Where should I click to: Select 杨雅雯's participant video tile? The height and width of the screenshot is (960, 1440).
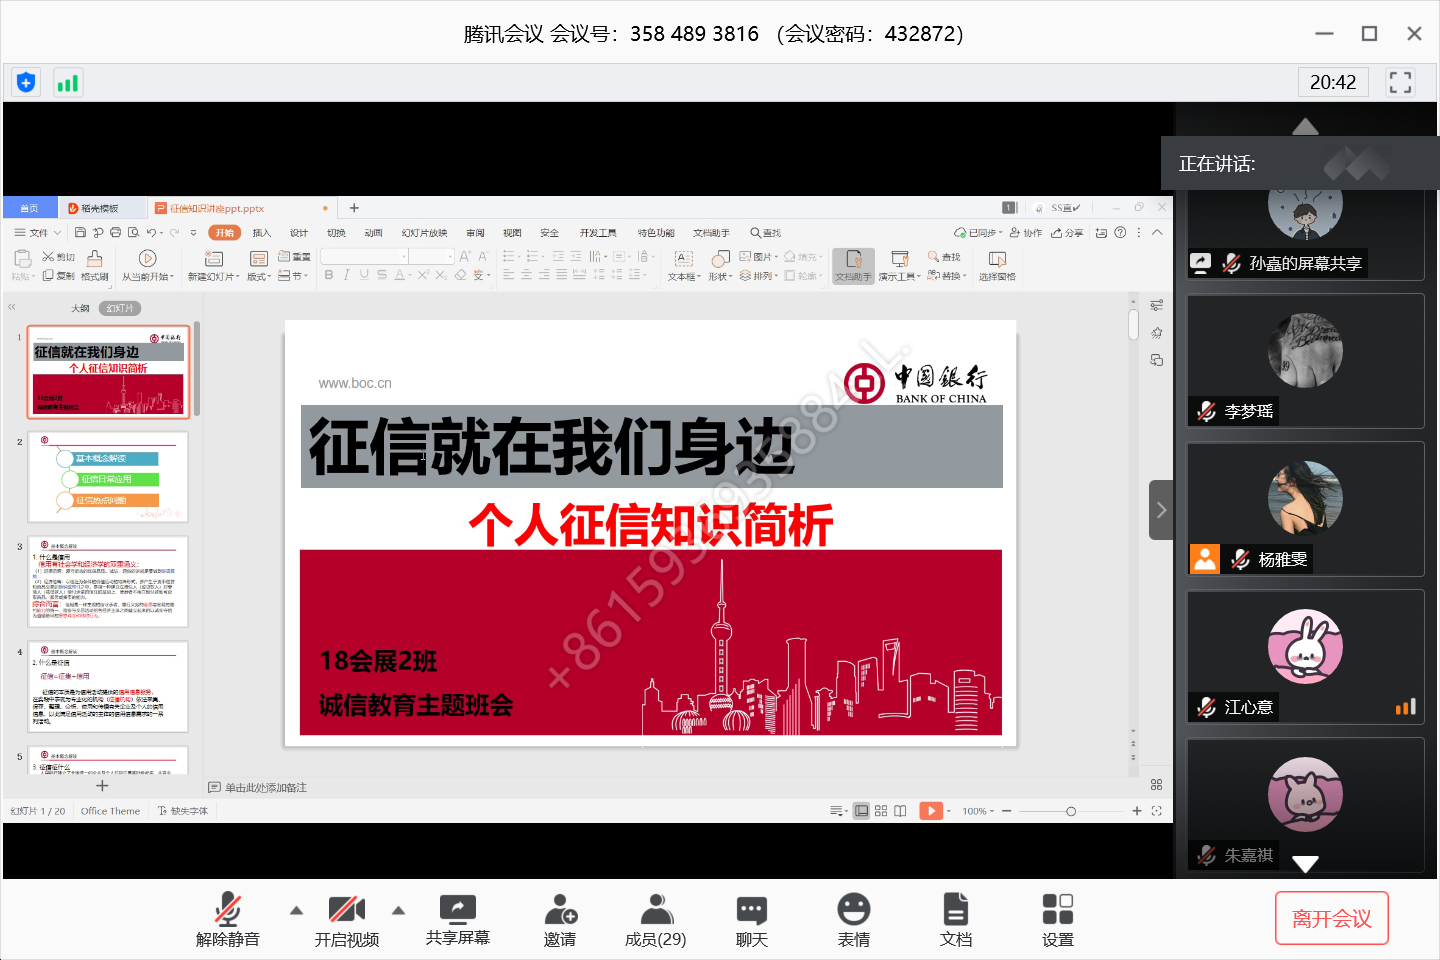pyautogui.click(x=1305, y=508)
